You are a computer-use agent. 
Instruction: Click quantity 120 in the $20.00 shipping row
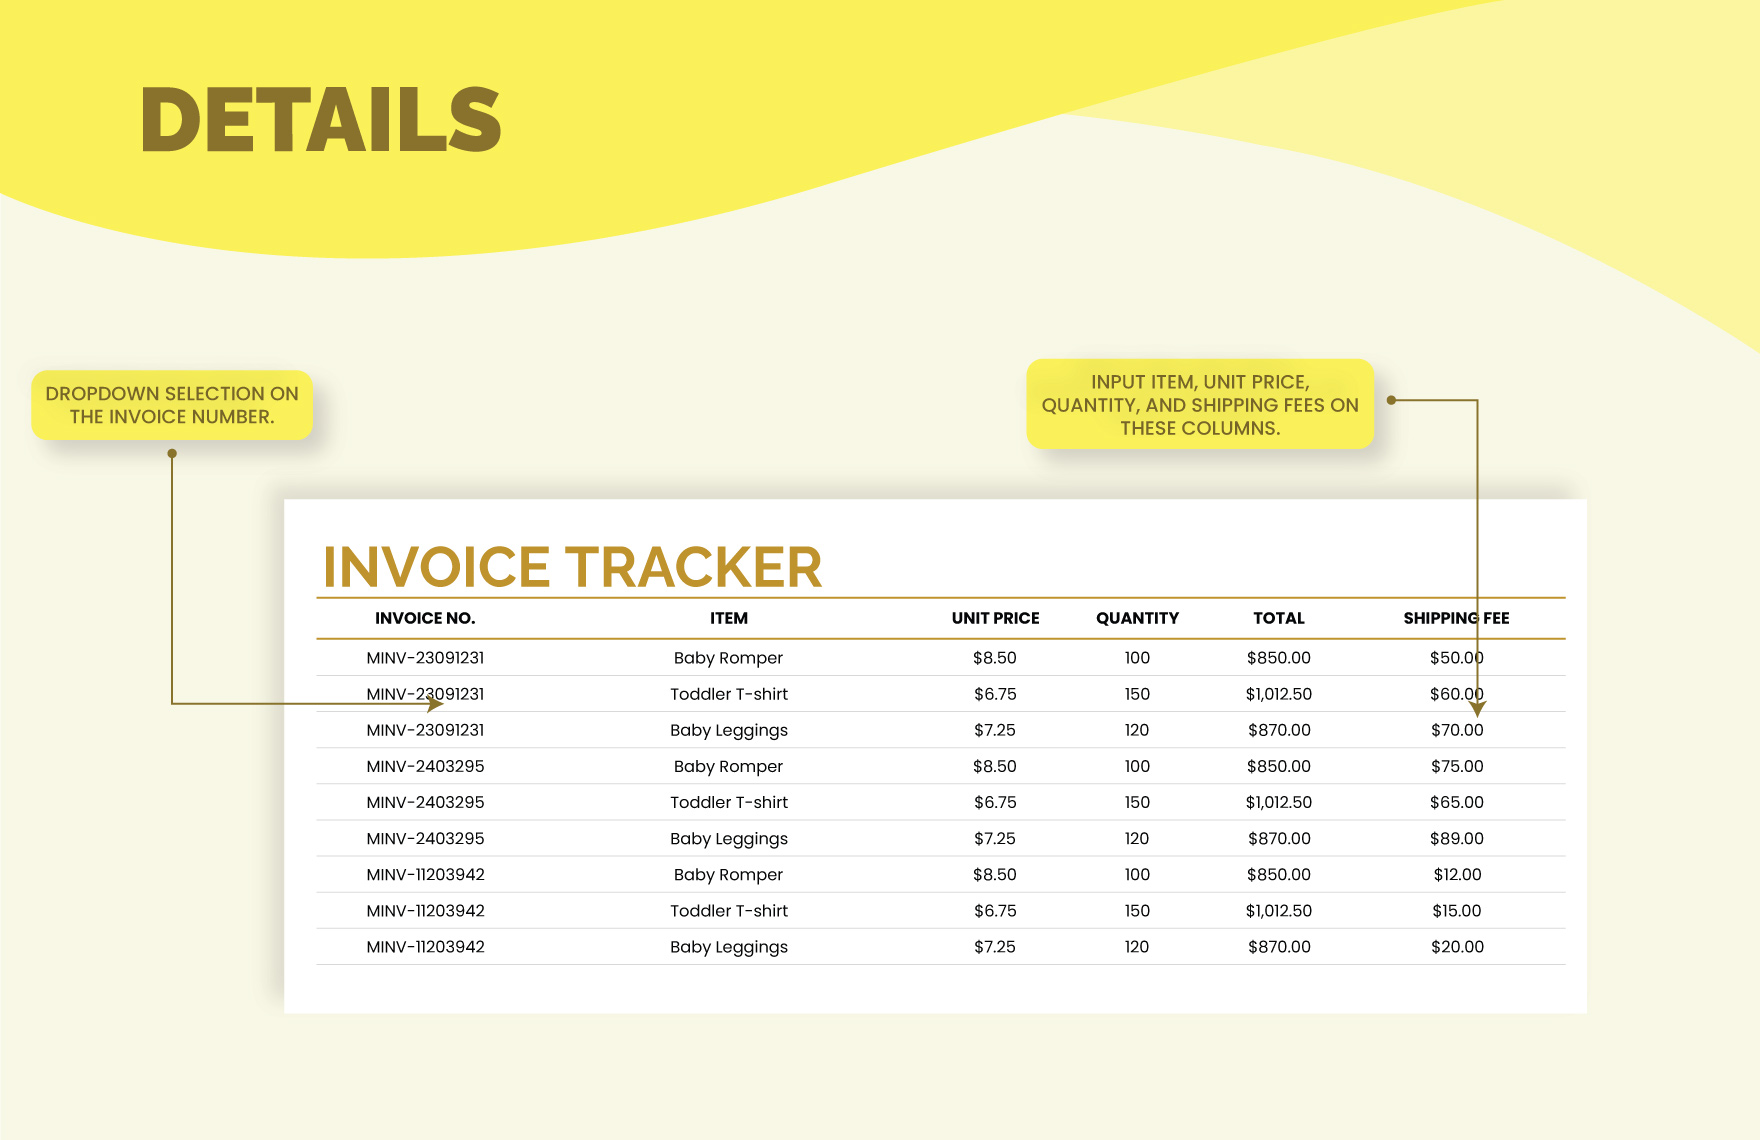click(x=1137, y=946)
